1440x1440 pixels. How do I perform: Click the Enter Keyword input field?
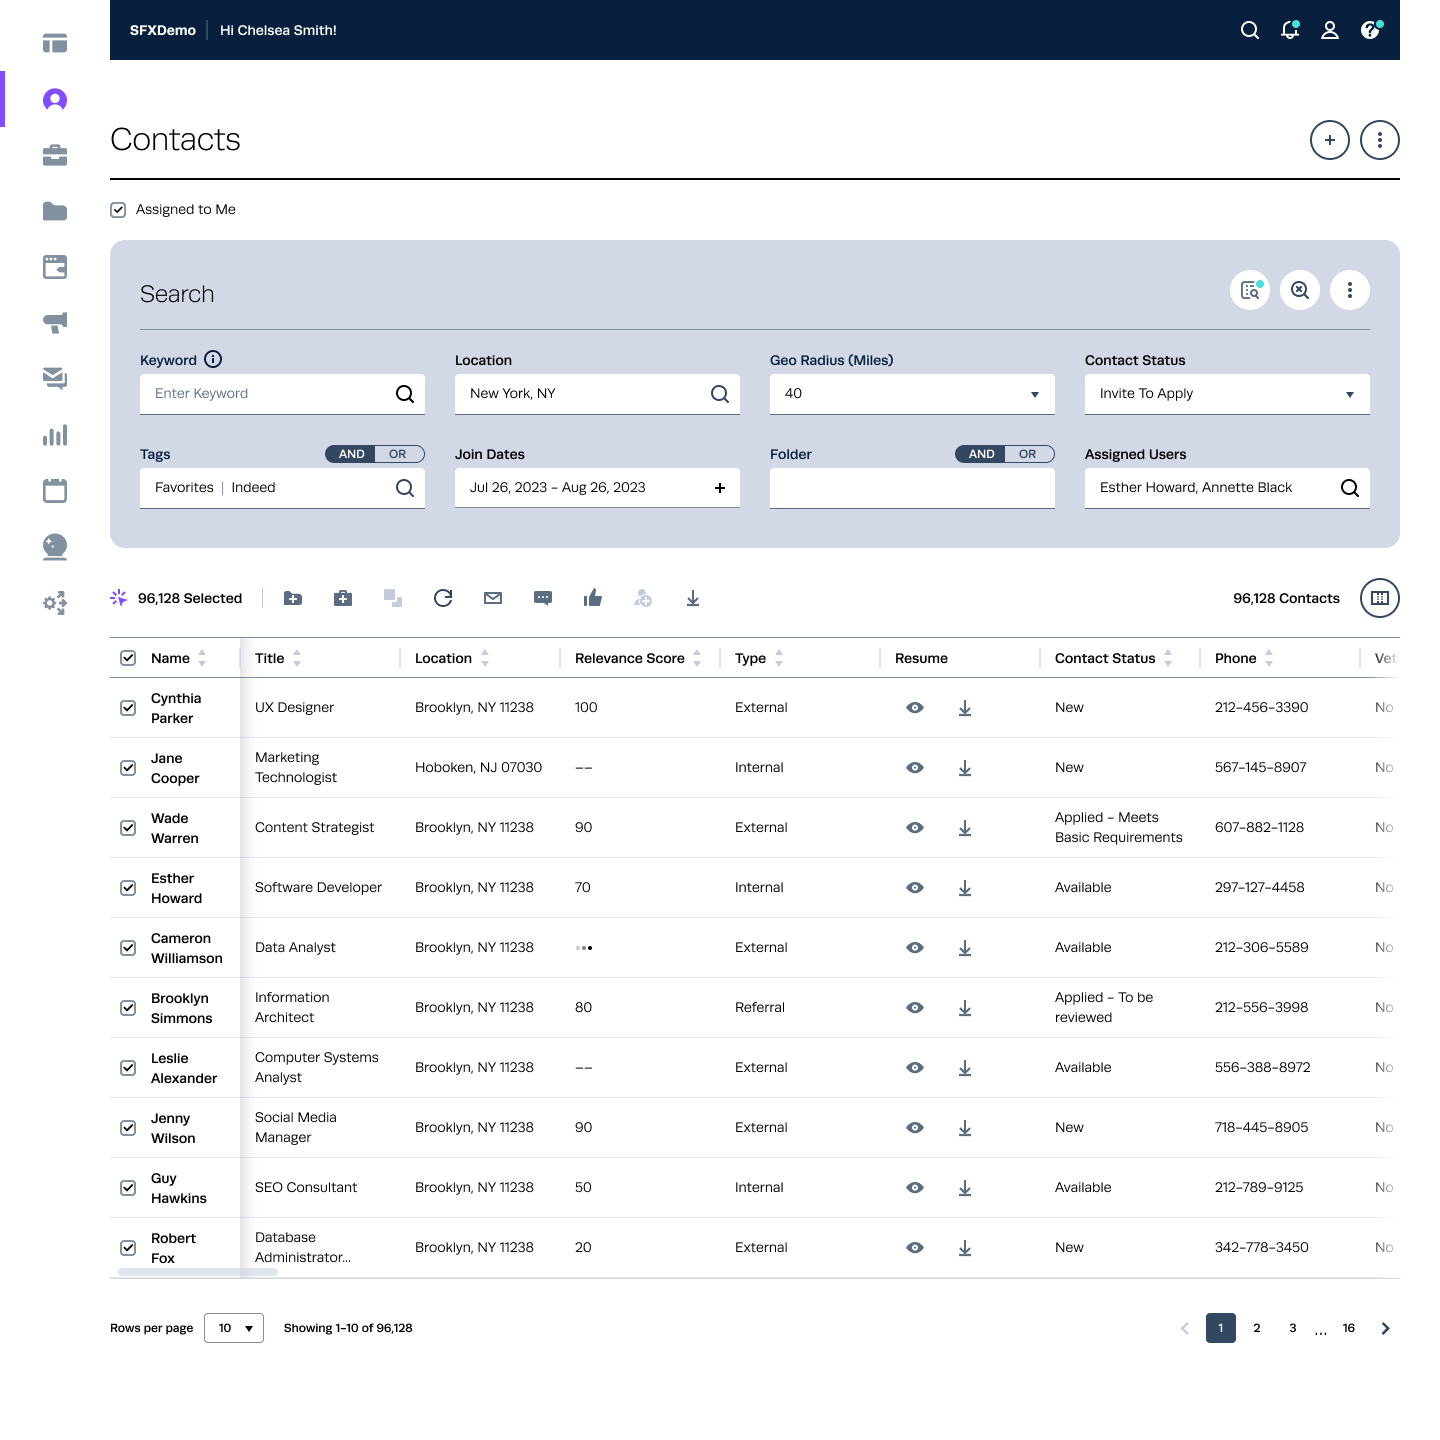tap(270, 394)
